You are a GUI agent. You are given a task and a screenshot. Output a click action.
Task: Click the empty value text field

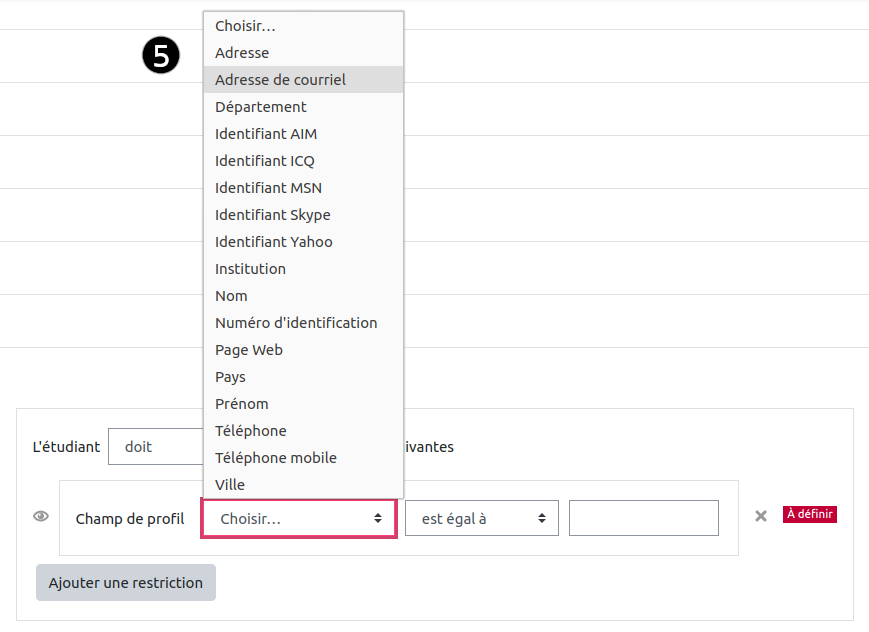[644, 518]
